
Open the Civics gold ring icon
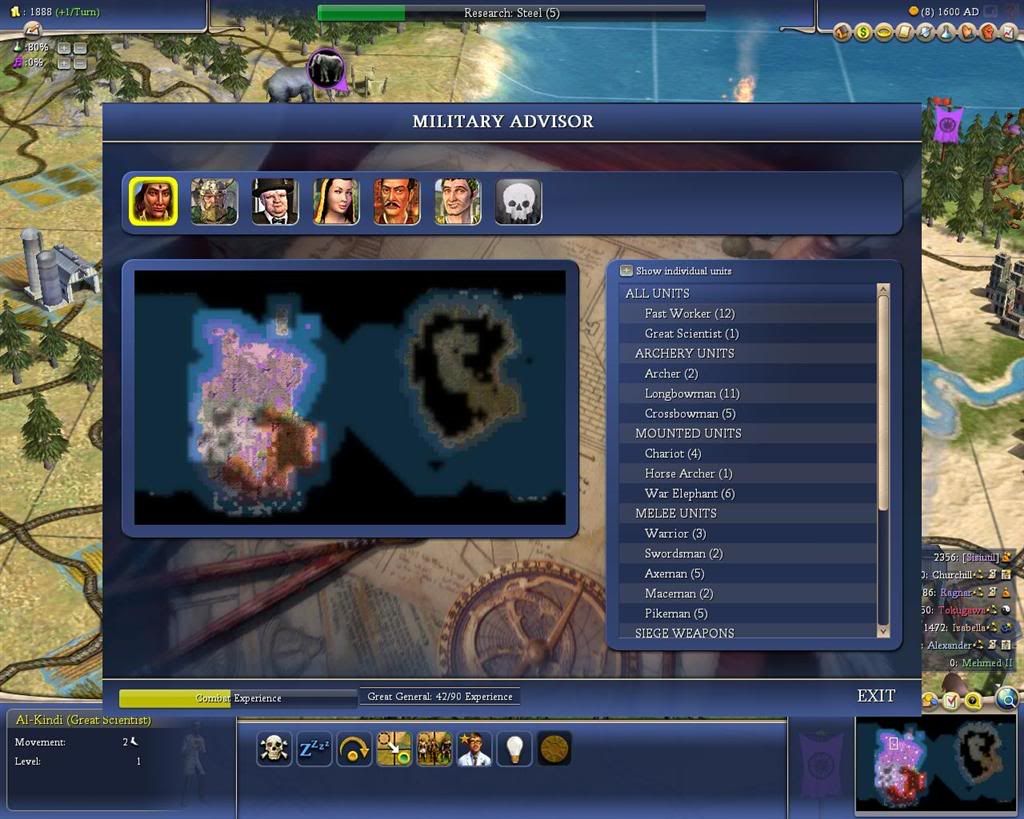(884, 31)
